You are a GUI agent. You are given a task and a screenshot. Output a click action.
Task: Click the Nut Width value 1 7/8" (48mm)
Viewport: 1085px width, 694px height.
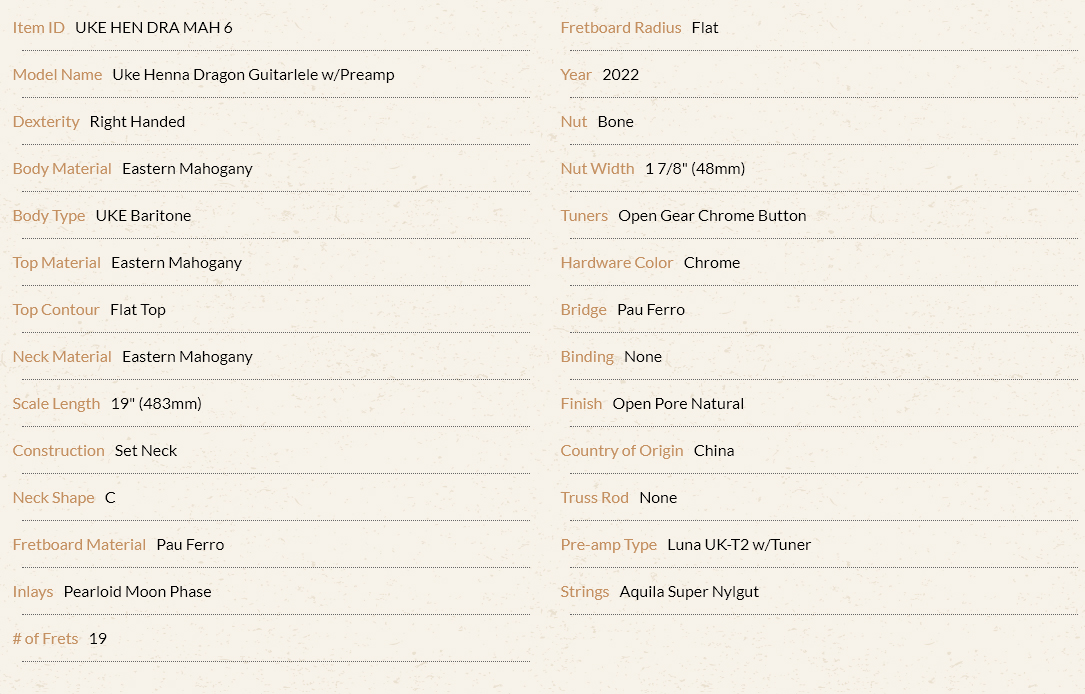(x=695, y=169)
